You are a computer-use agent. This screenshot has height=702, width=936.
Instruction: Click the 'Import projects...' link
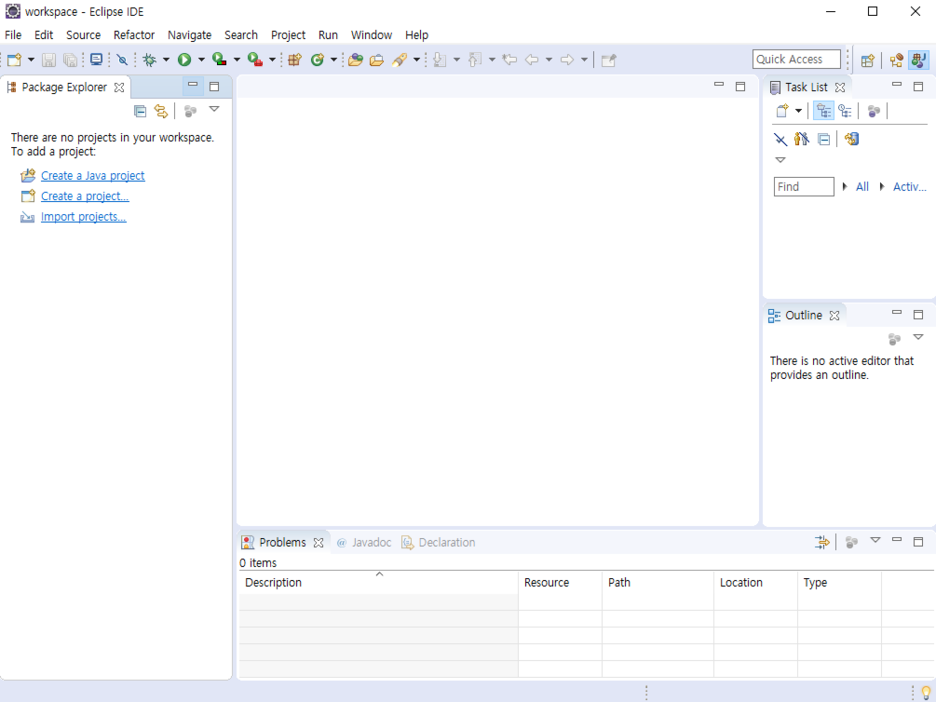(84, 217)
